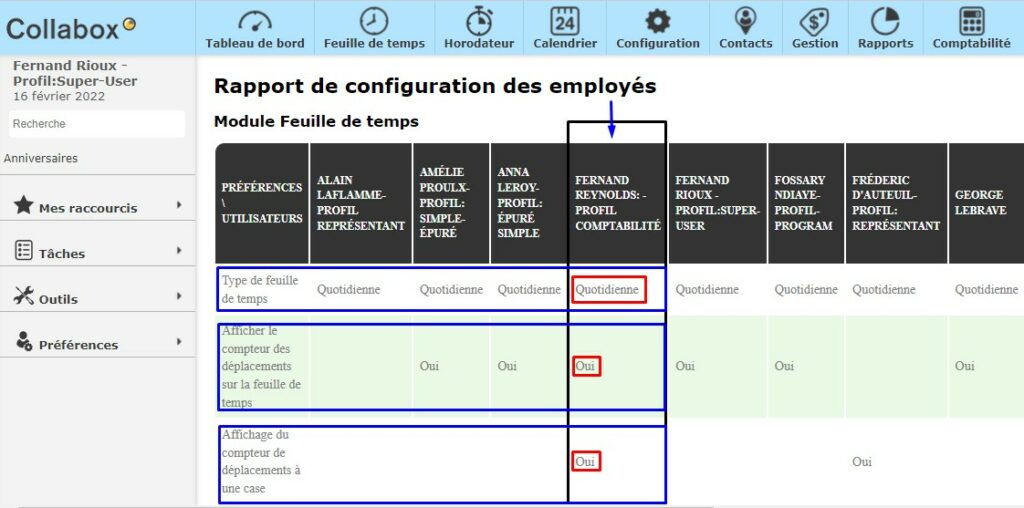Open the Horodateur stopwatch icon
The image size is (1024, 508).
click(479, 21)
